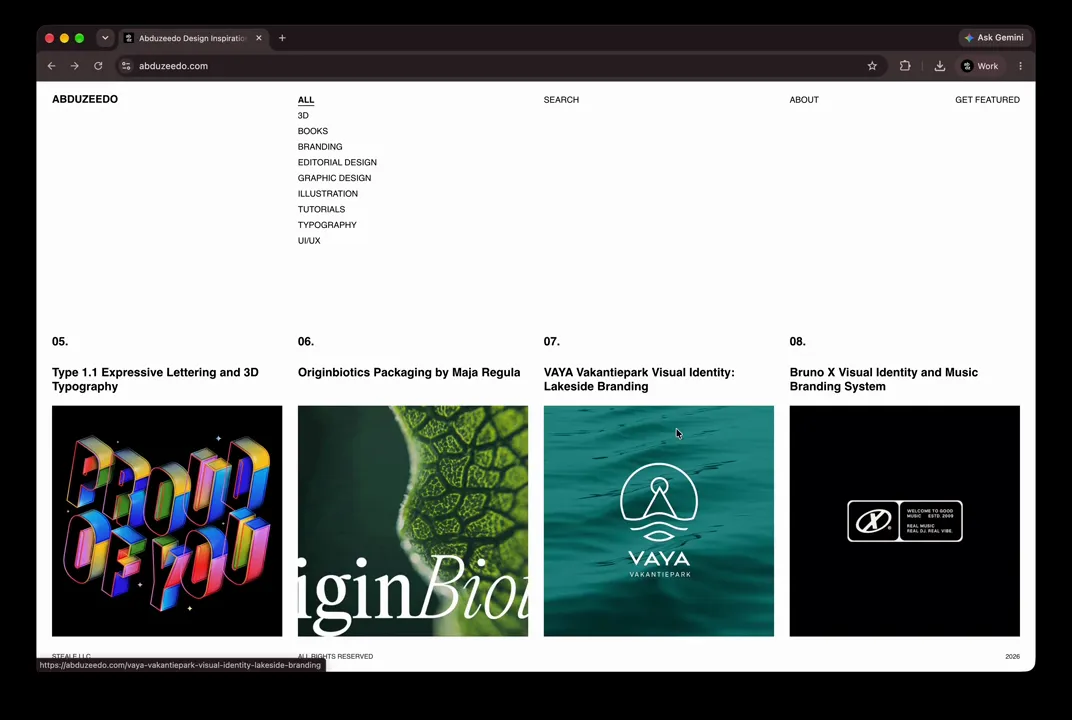Screen dimensions: 1072x720
Task: Click the VAYA Vakantiepark teal thumbnail
Action: coord(659,521)
